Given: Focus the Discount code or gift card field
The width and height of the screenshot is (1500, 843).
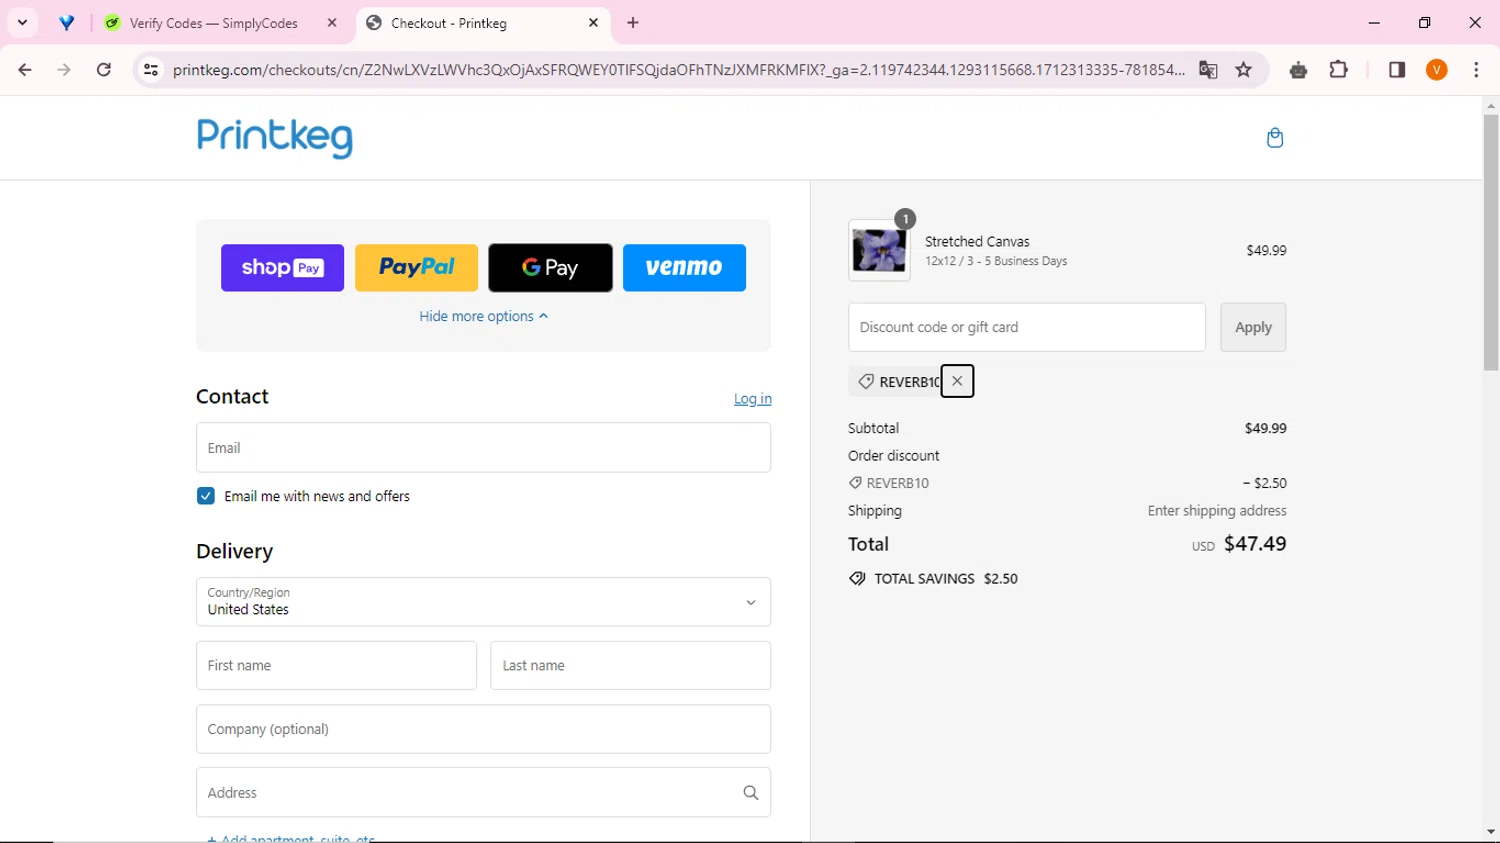Looking at the screenshot, I should pyautogui.click(x=1027, y=327).
